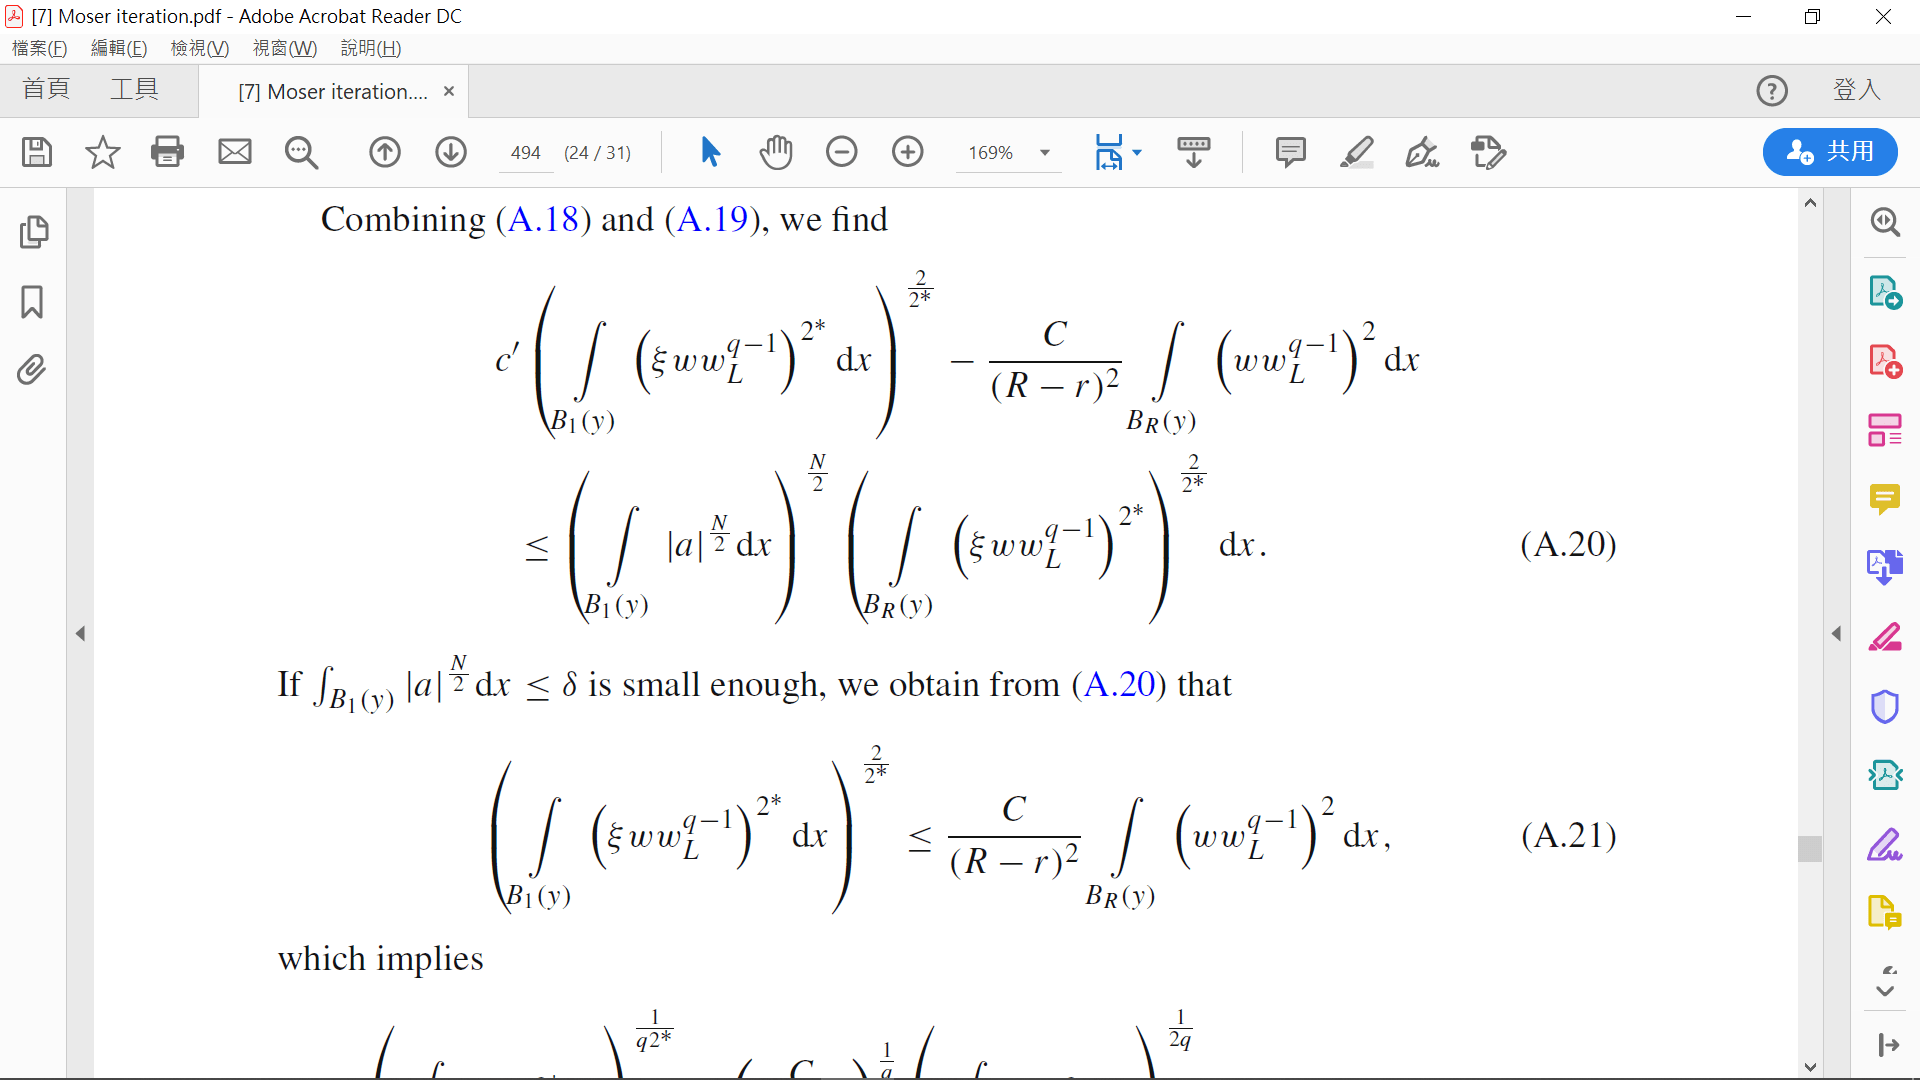Open the 檢視 menu
Screen dimensions: 1920x1080
pyautogui.click(x=199, y=47)
